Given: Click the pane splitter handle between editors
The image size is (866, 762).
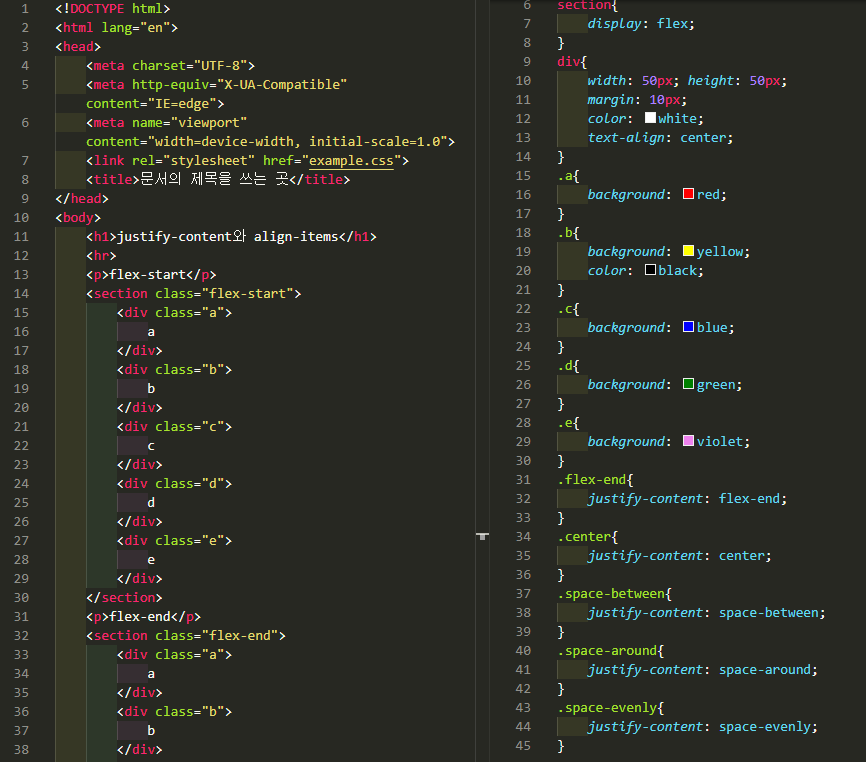Looking at the screenshot, I should 482,536.
